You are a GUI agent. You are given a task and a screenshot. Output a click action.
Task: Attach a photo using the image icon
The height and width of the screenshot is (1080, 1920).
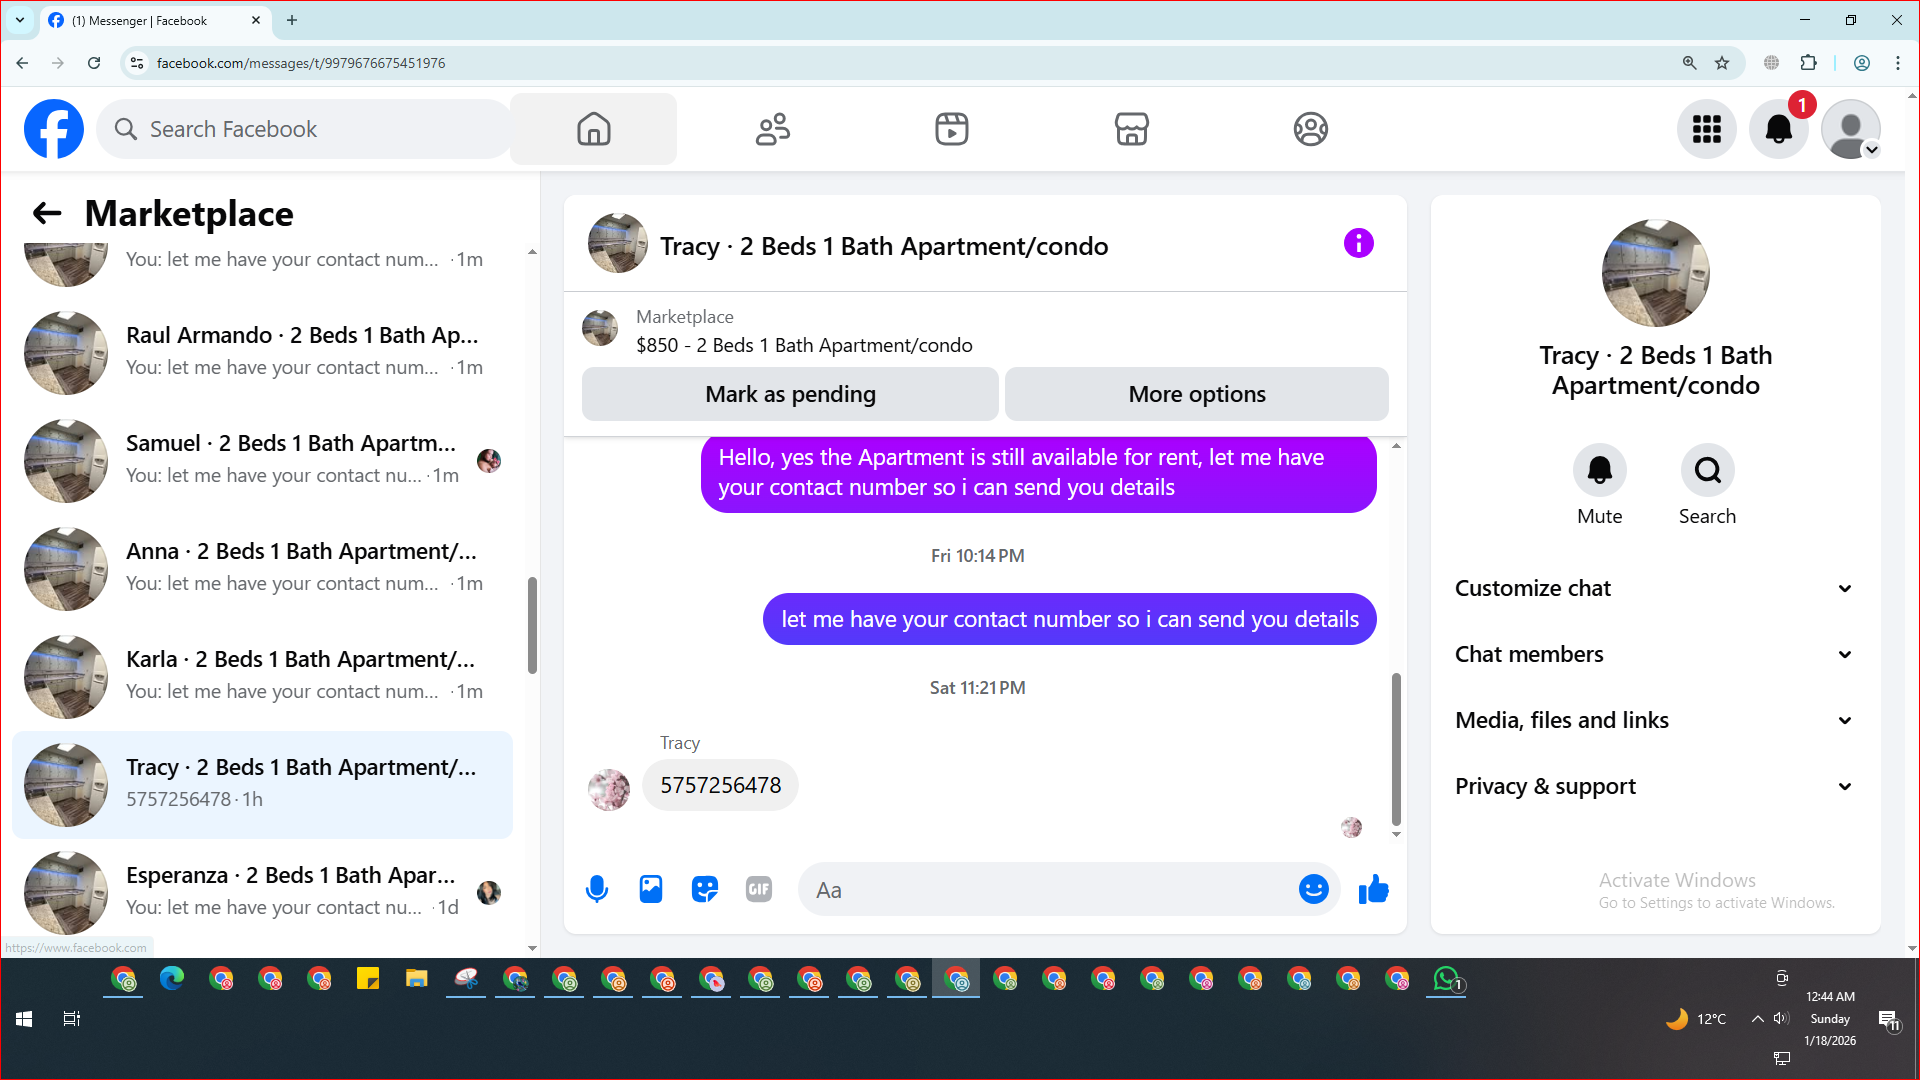pyautogui.click(x=651, y=889)
